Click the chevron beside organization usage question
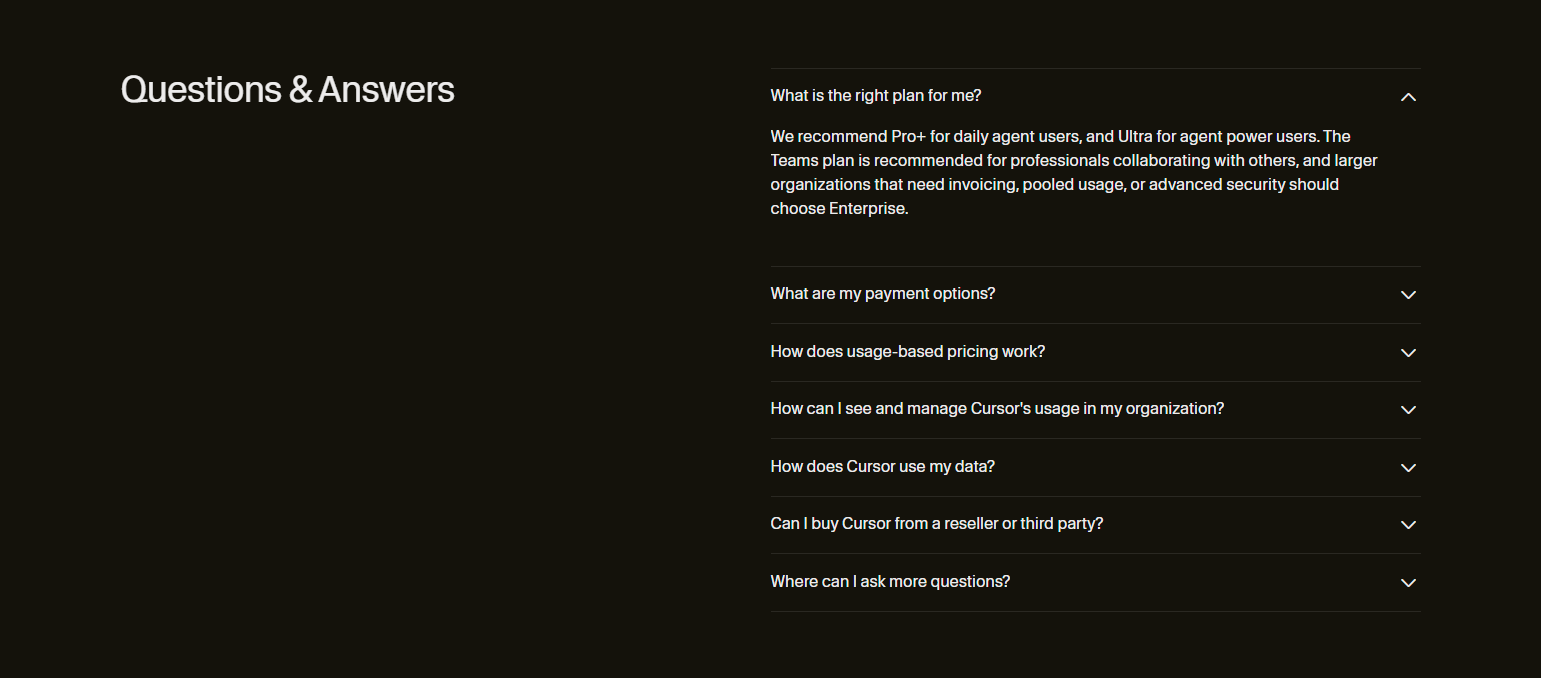 click(1408, 410)
